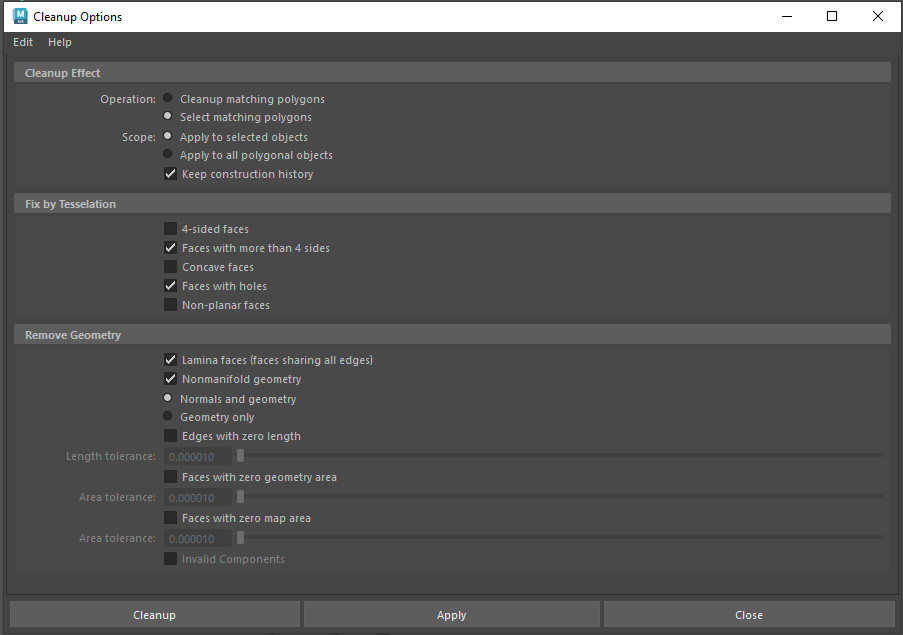This screenshot has height=635, width=903.
Task: Click the Apply button
Action: point(451,615)
